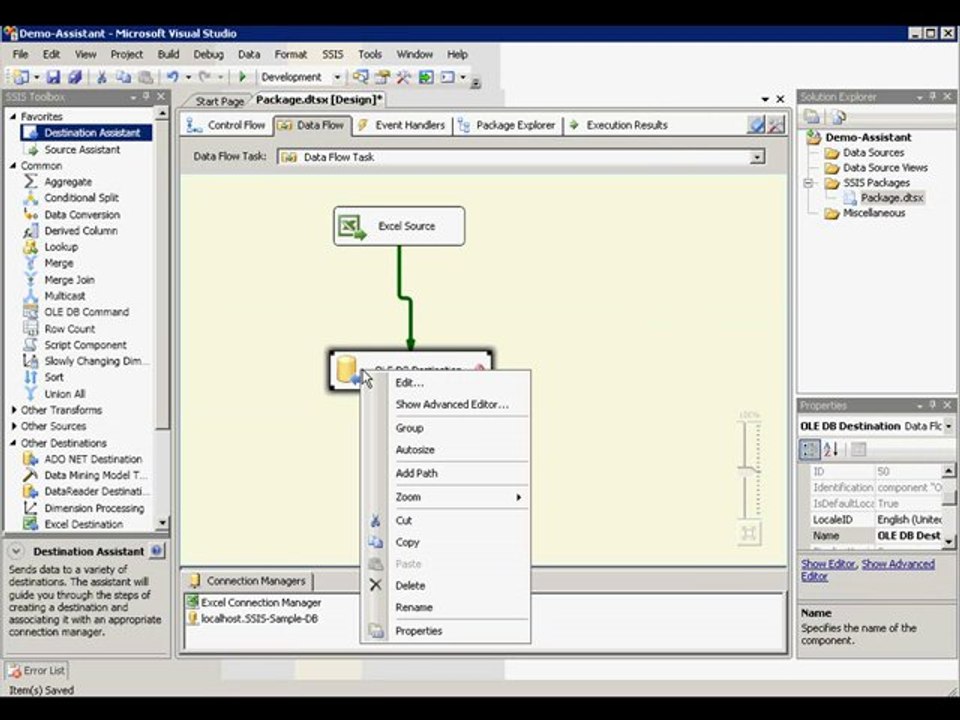960x720 pixels.
Task: Open the Execution Results tab
Action: [618, 126]
